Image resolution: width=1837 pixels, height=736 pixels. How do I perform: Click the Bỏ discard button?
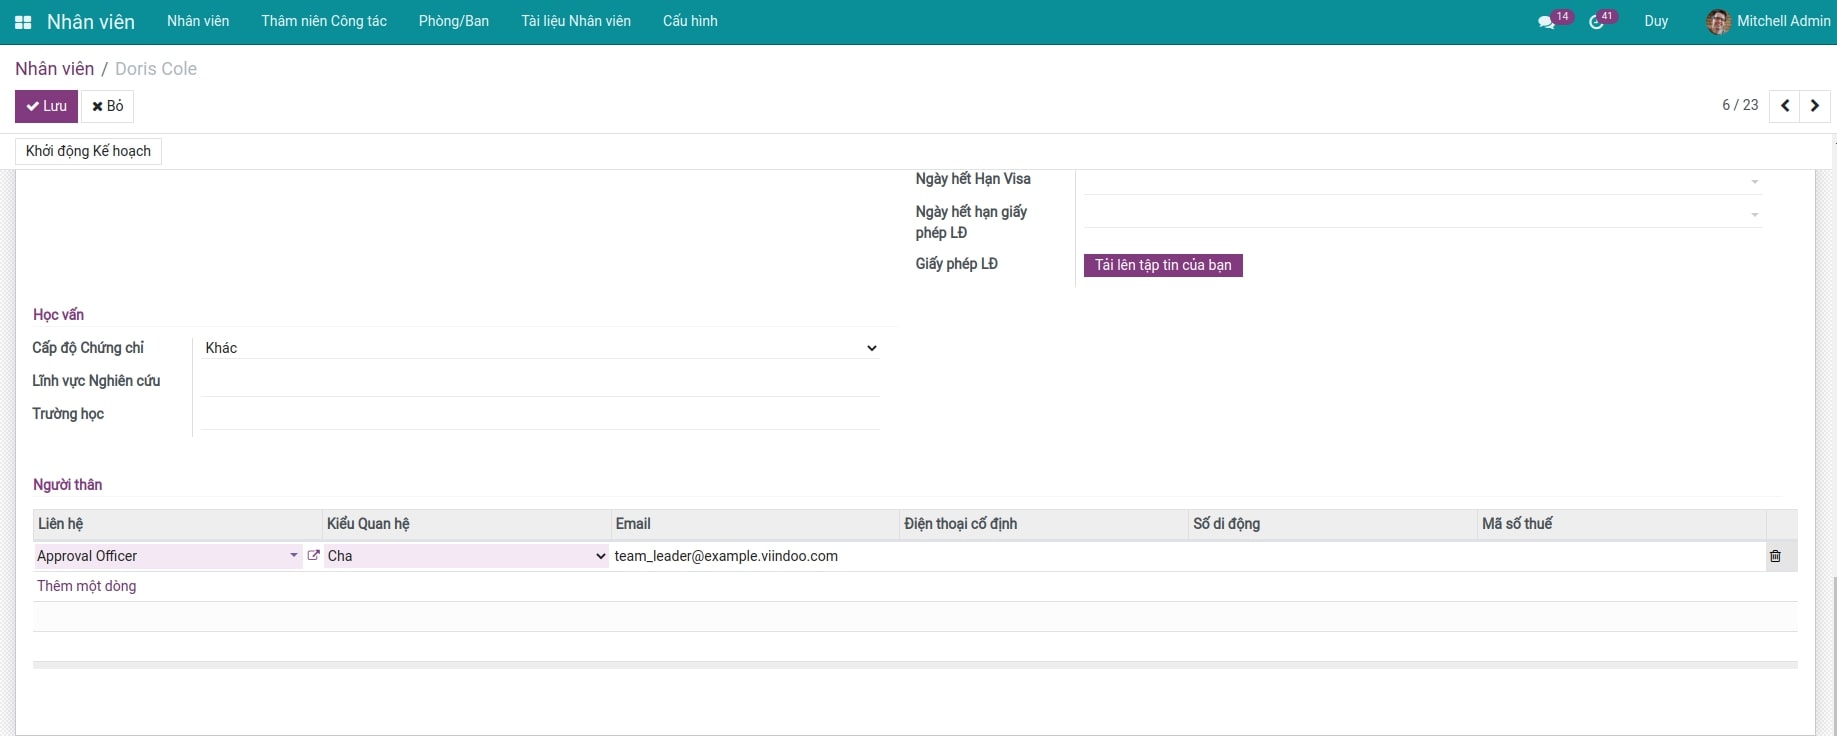(108, 106)
